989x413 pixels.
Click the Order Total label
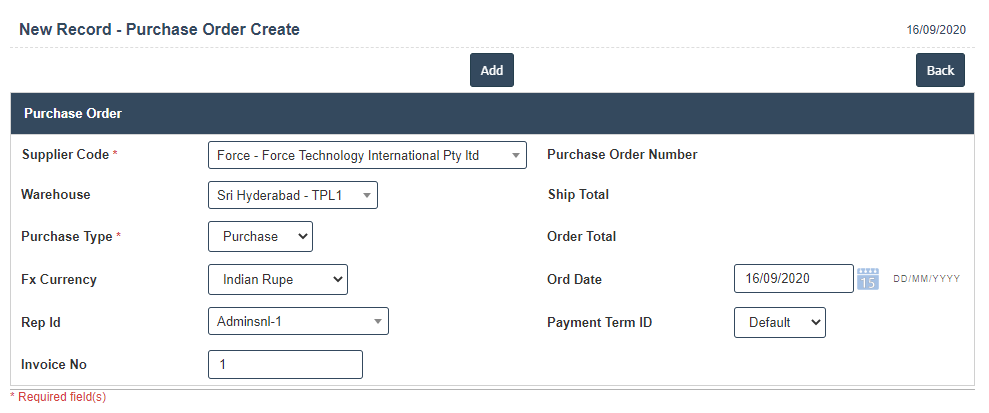coord(581,237)
